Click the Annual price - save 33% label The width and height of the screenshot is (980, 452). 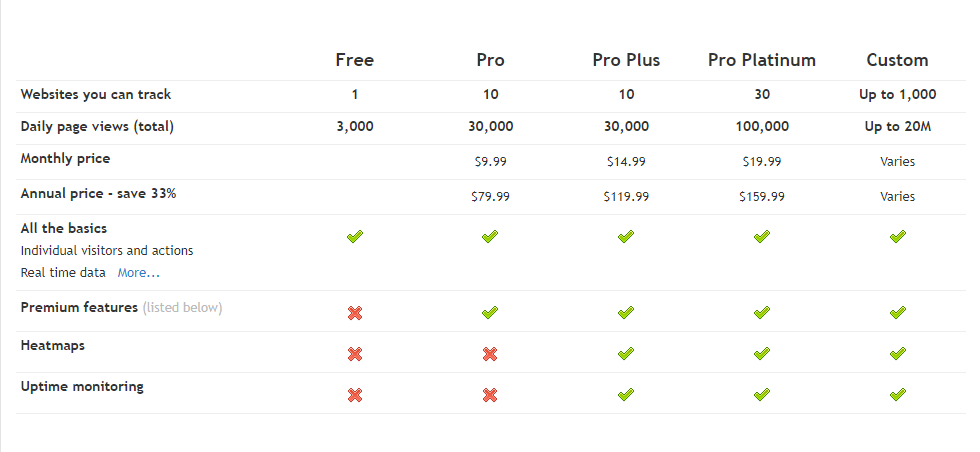pyautogui.click(x=98, y=193)
